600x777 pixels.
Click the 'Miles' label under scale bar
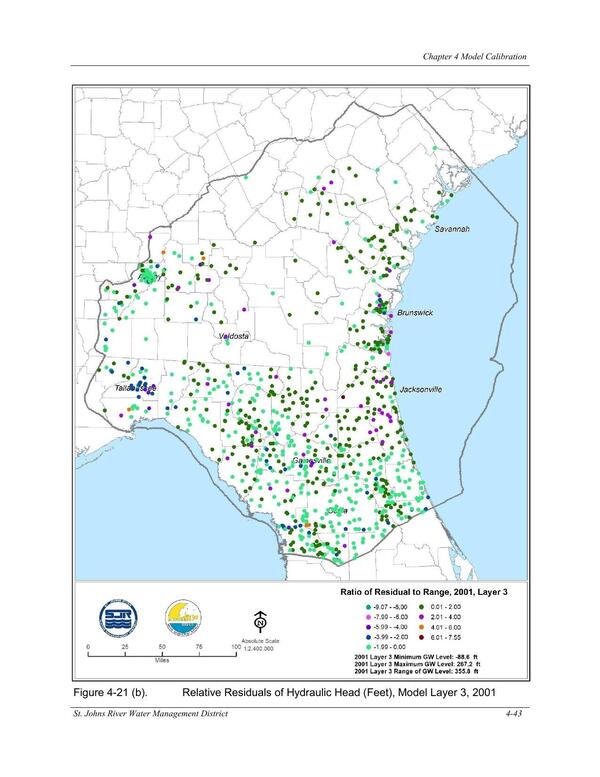pos(162,661)
